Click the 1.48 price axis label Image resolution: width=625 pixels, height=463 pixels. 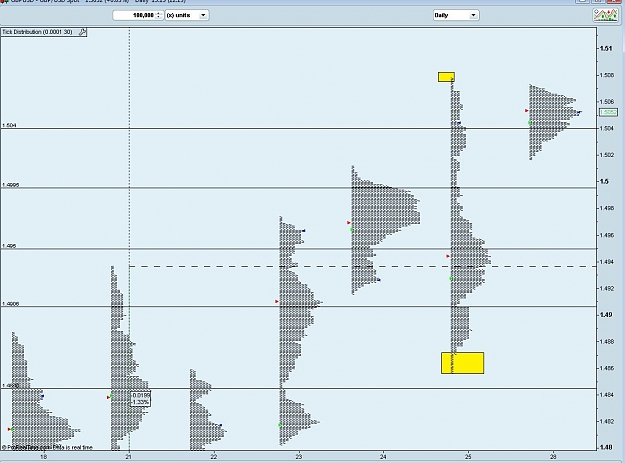pyautogui.click(x=605, y=447)
